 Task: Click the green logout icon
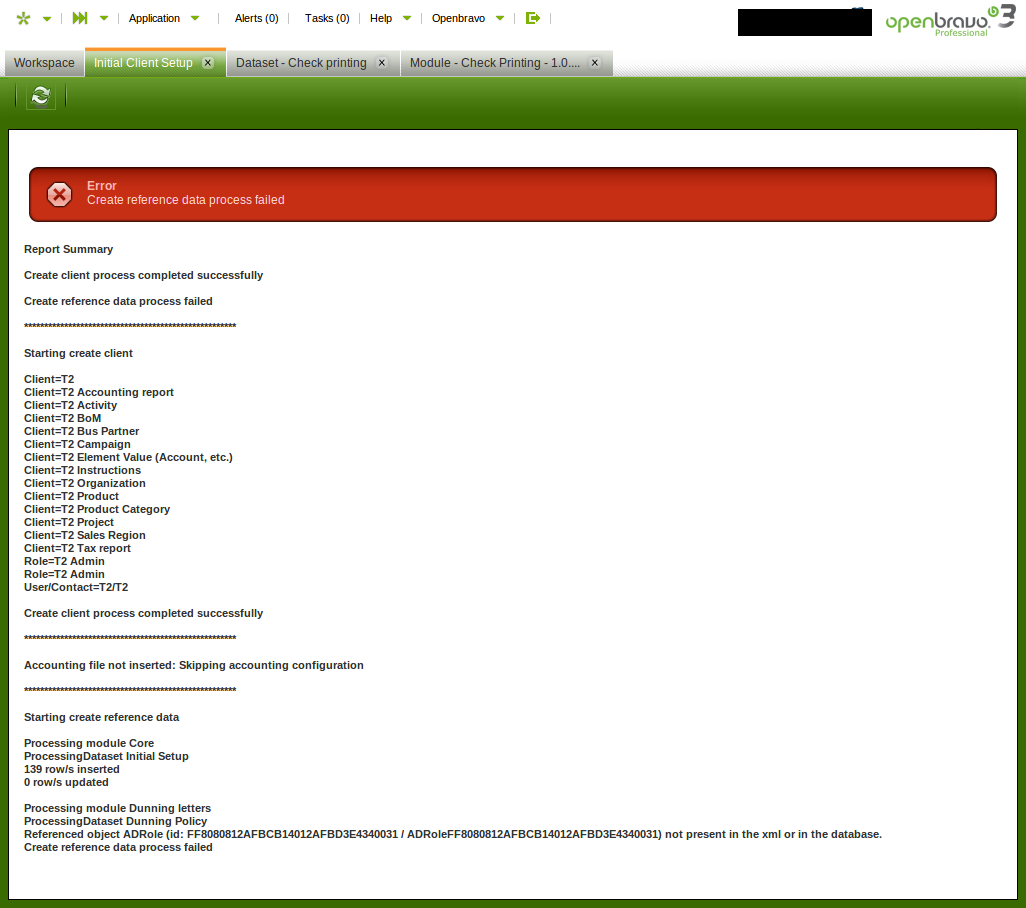(x=533, y=18)
